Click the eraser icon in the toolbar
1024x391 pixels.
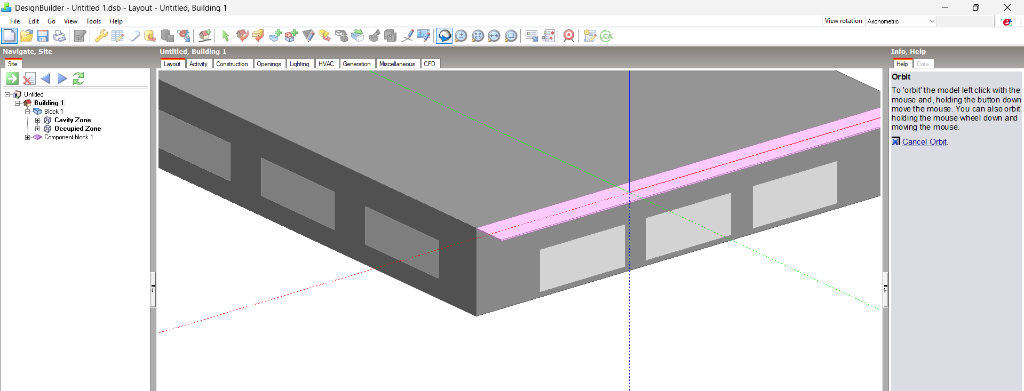(134, 35)
